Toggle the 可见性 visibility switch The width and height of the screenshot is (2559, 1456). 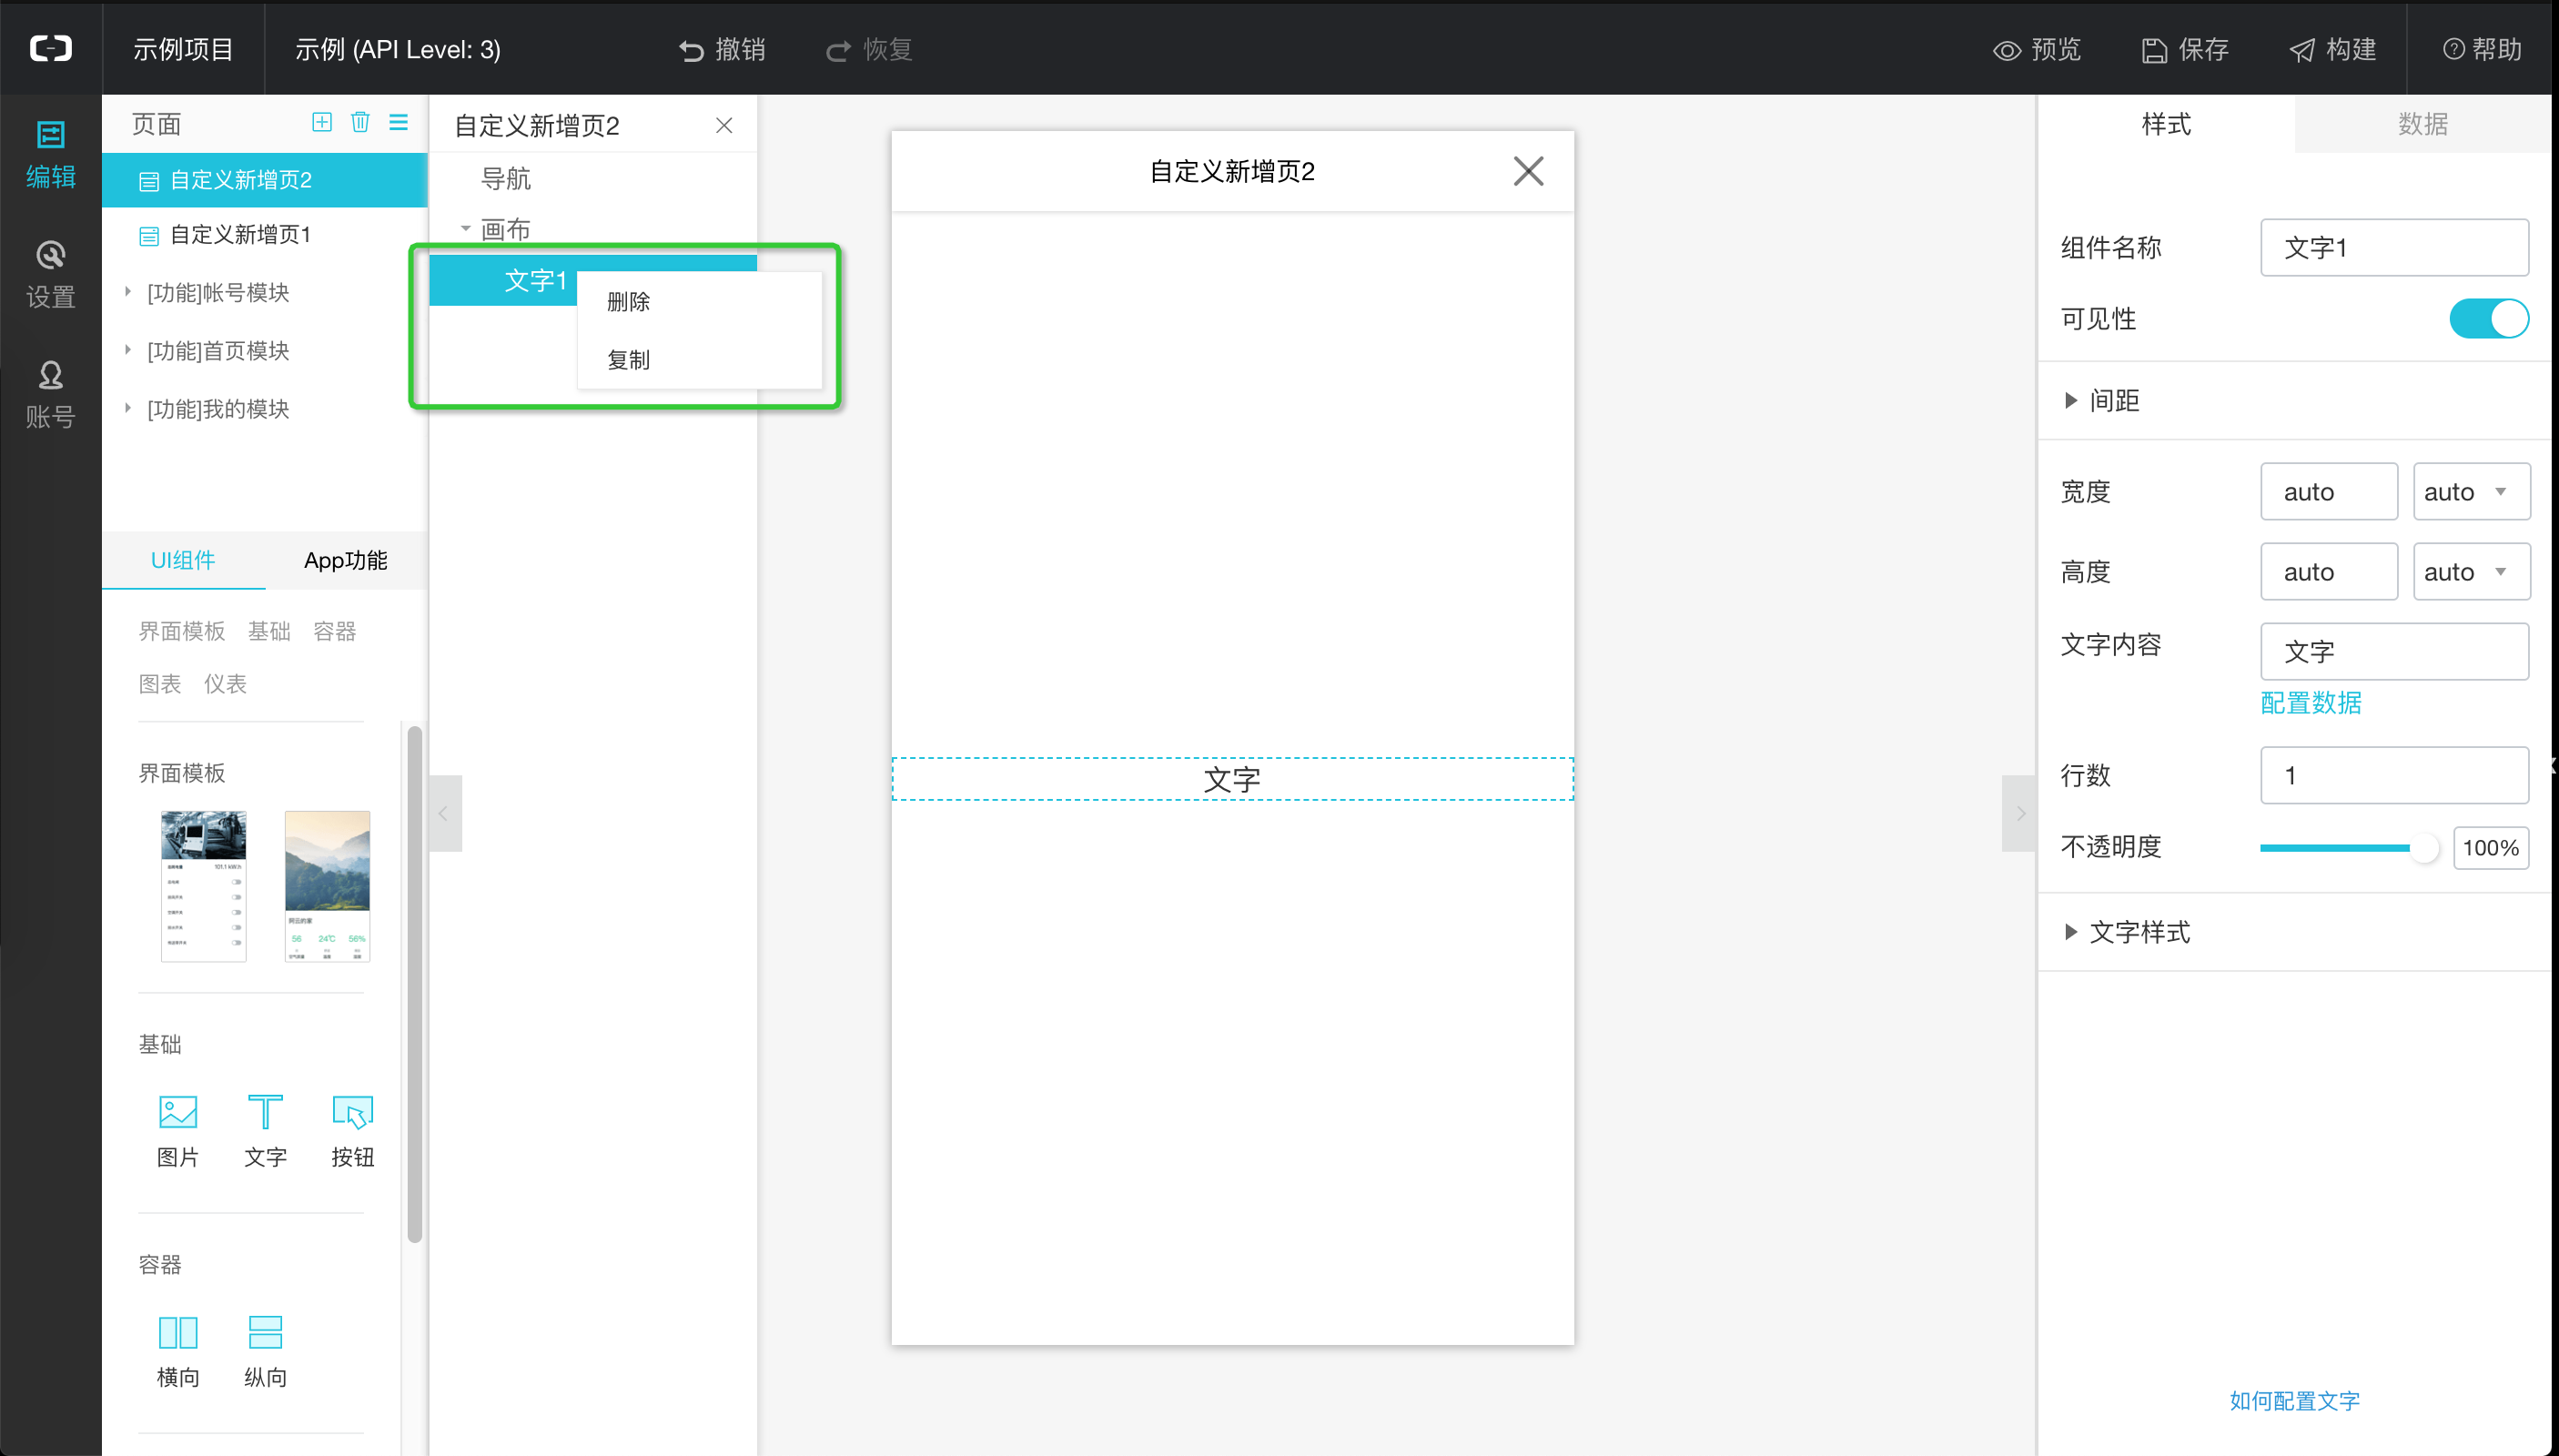[x=2488, y=319]
